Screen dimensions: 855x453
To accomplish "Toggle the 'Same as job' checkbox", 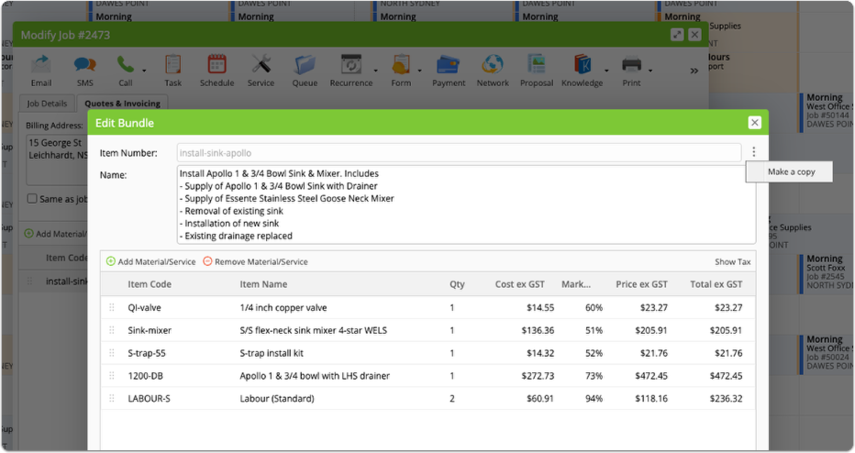I will coord(32,198).
